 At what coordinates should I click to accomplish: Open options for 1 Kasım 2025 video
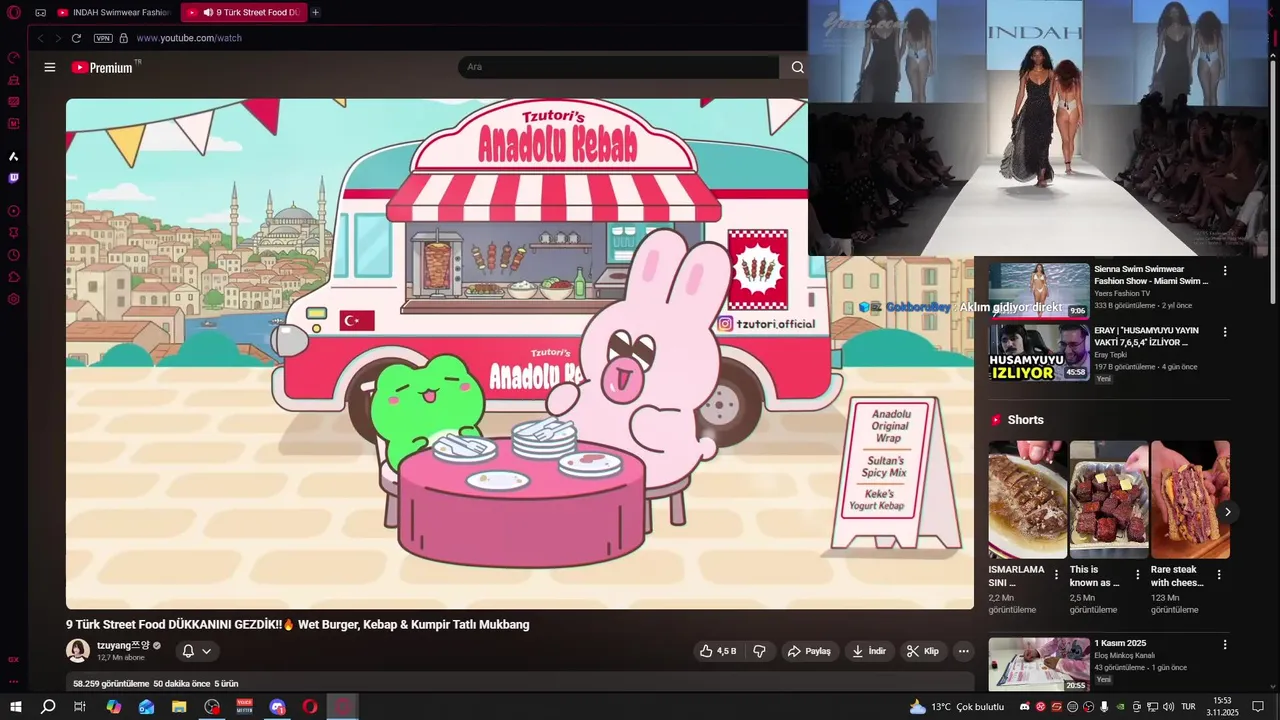coord(1225,645)
